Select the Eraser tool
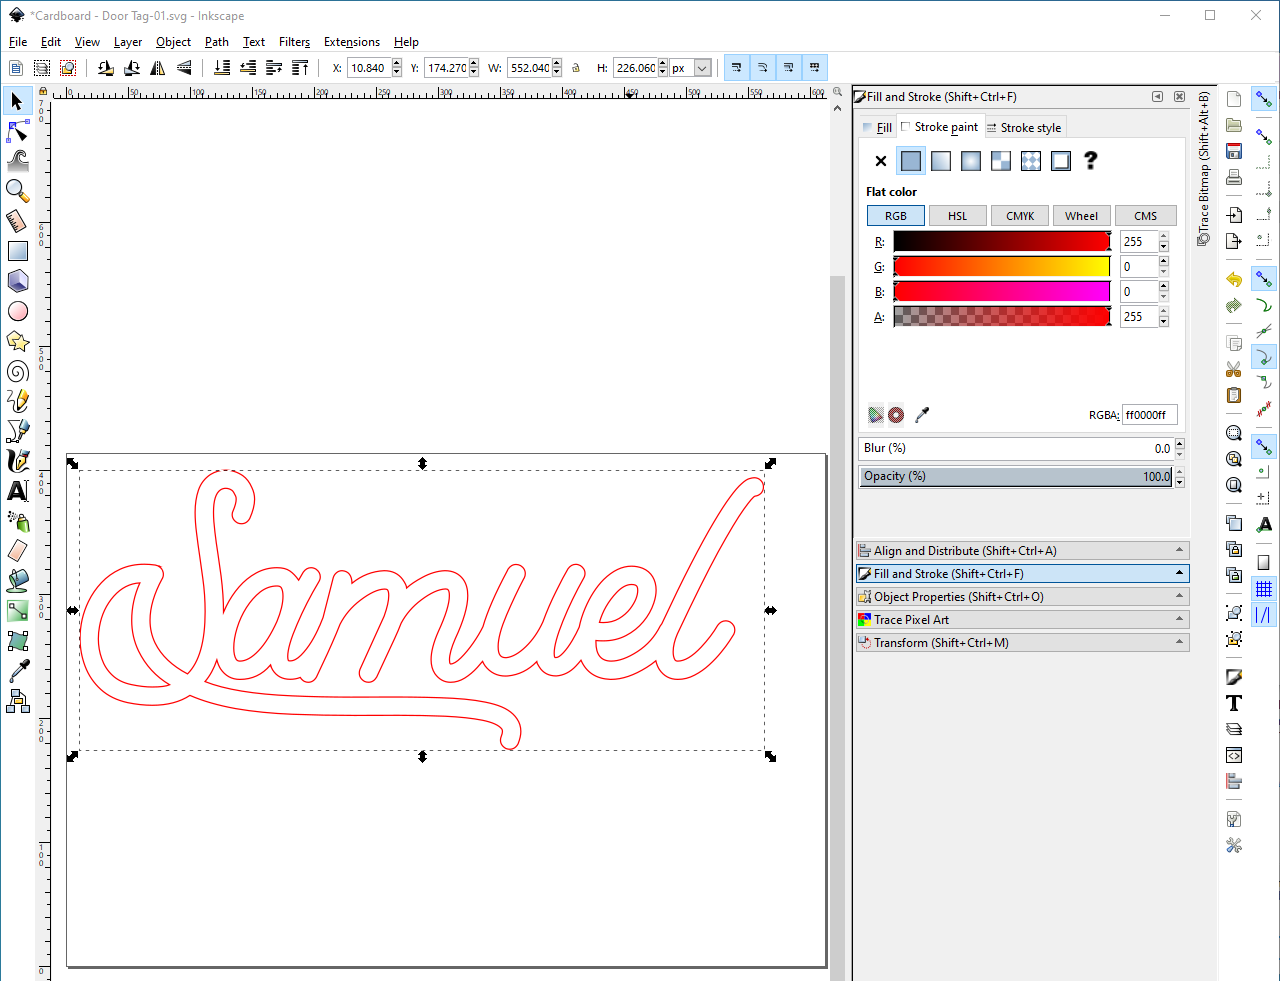The image size is (1280, 981). [x=18, y=551]
